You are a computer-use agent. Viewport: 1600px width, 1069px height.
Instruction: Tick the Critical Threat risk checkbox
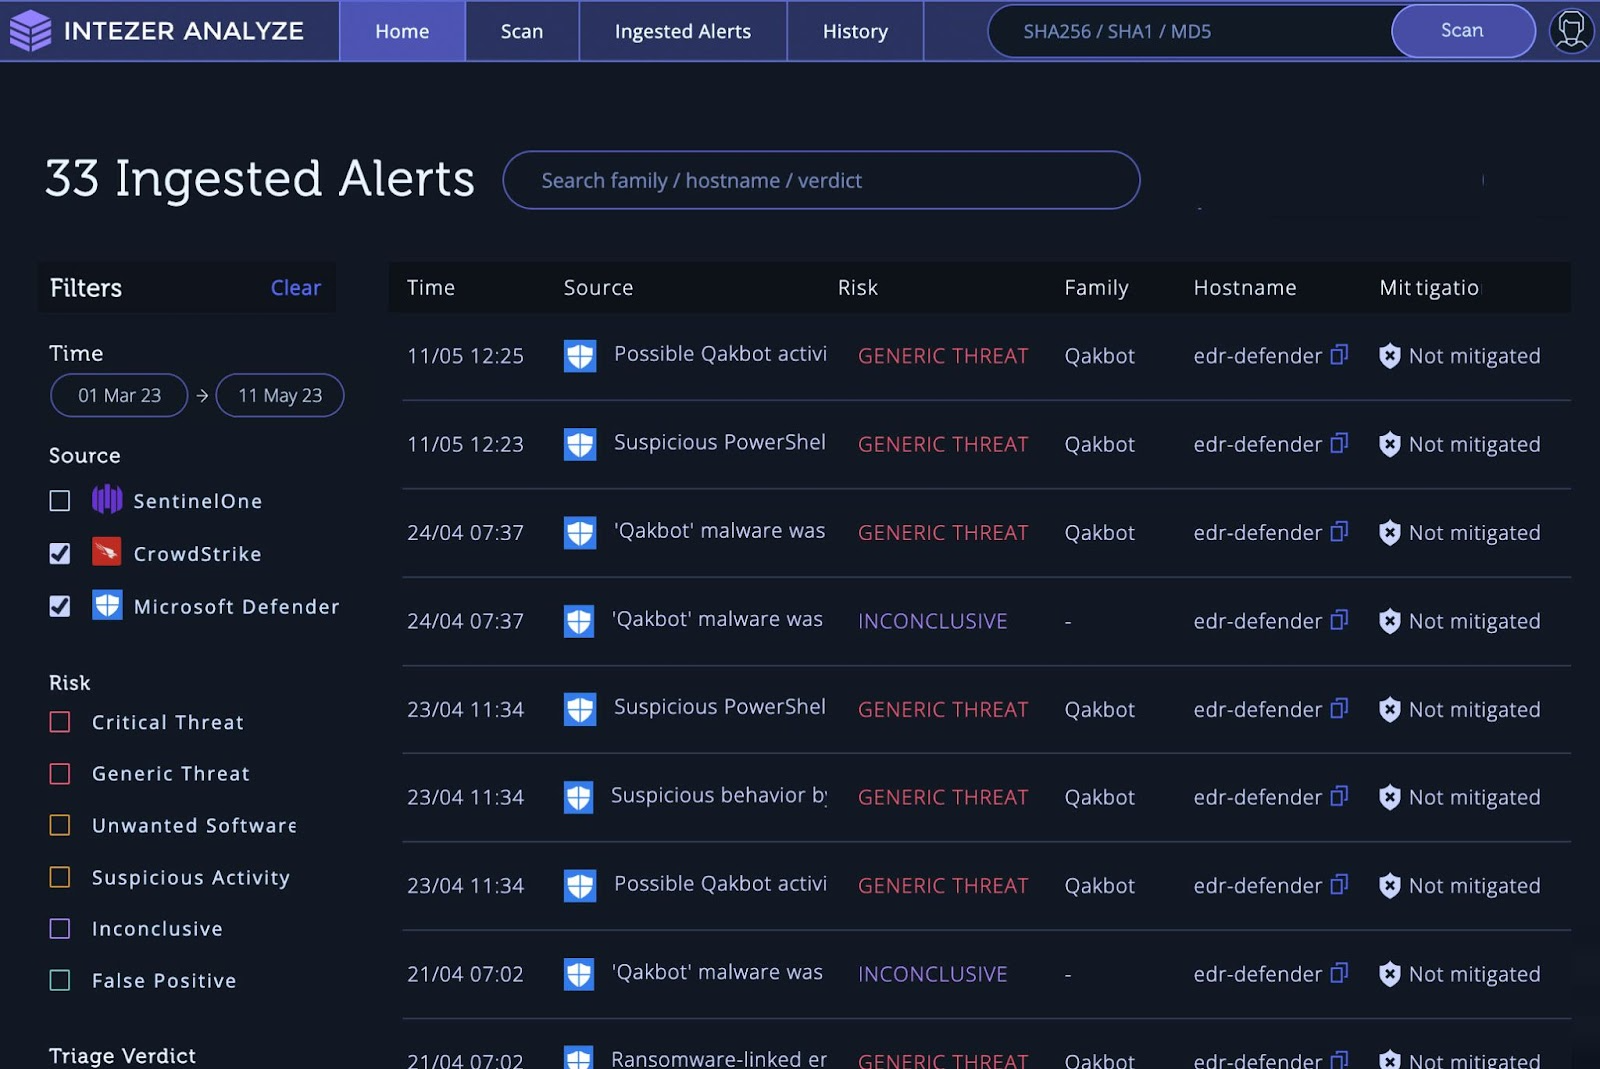[60, 722]
